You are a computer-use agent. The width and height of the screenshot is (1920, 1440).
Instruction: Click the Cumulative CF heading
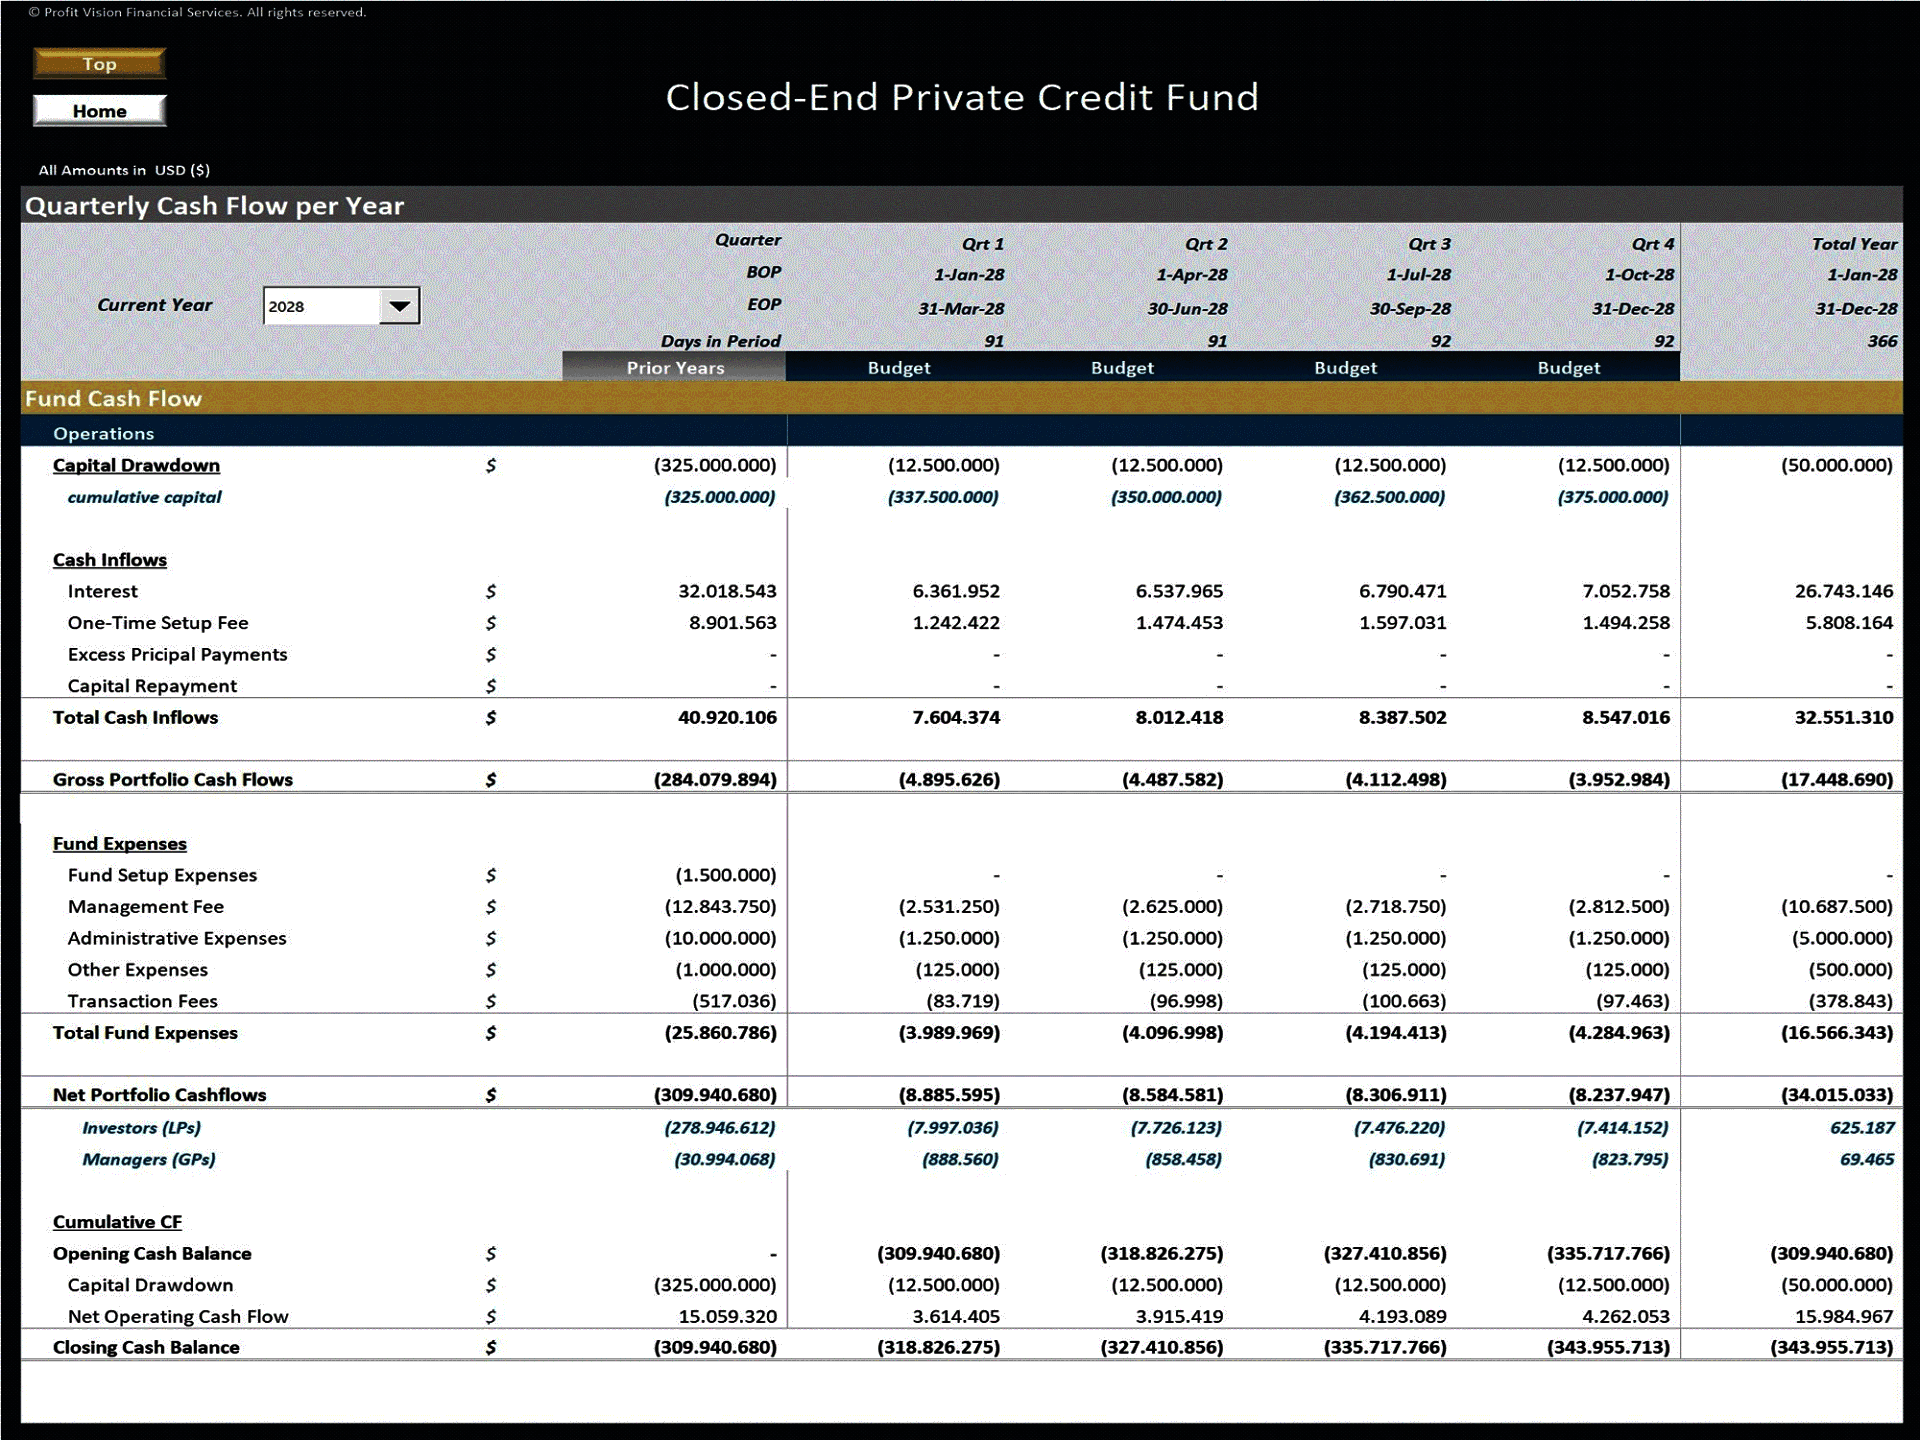[x=117, y=1221]
